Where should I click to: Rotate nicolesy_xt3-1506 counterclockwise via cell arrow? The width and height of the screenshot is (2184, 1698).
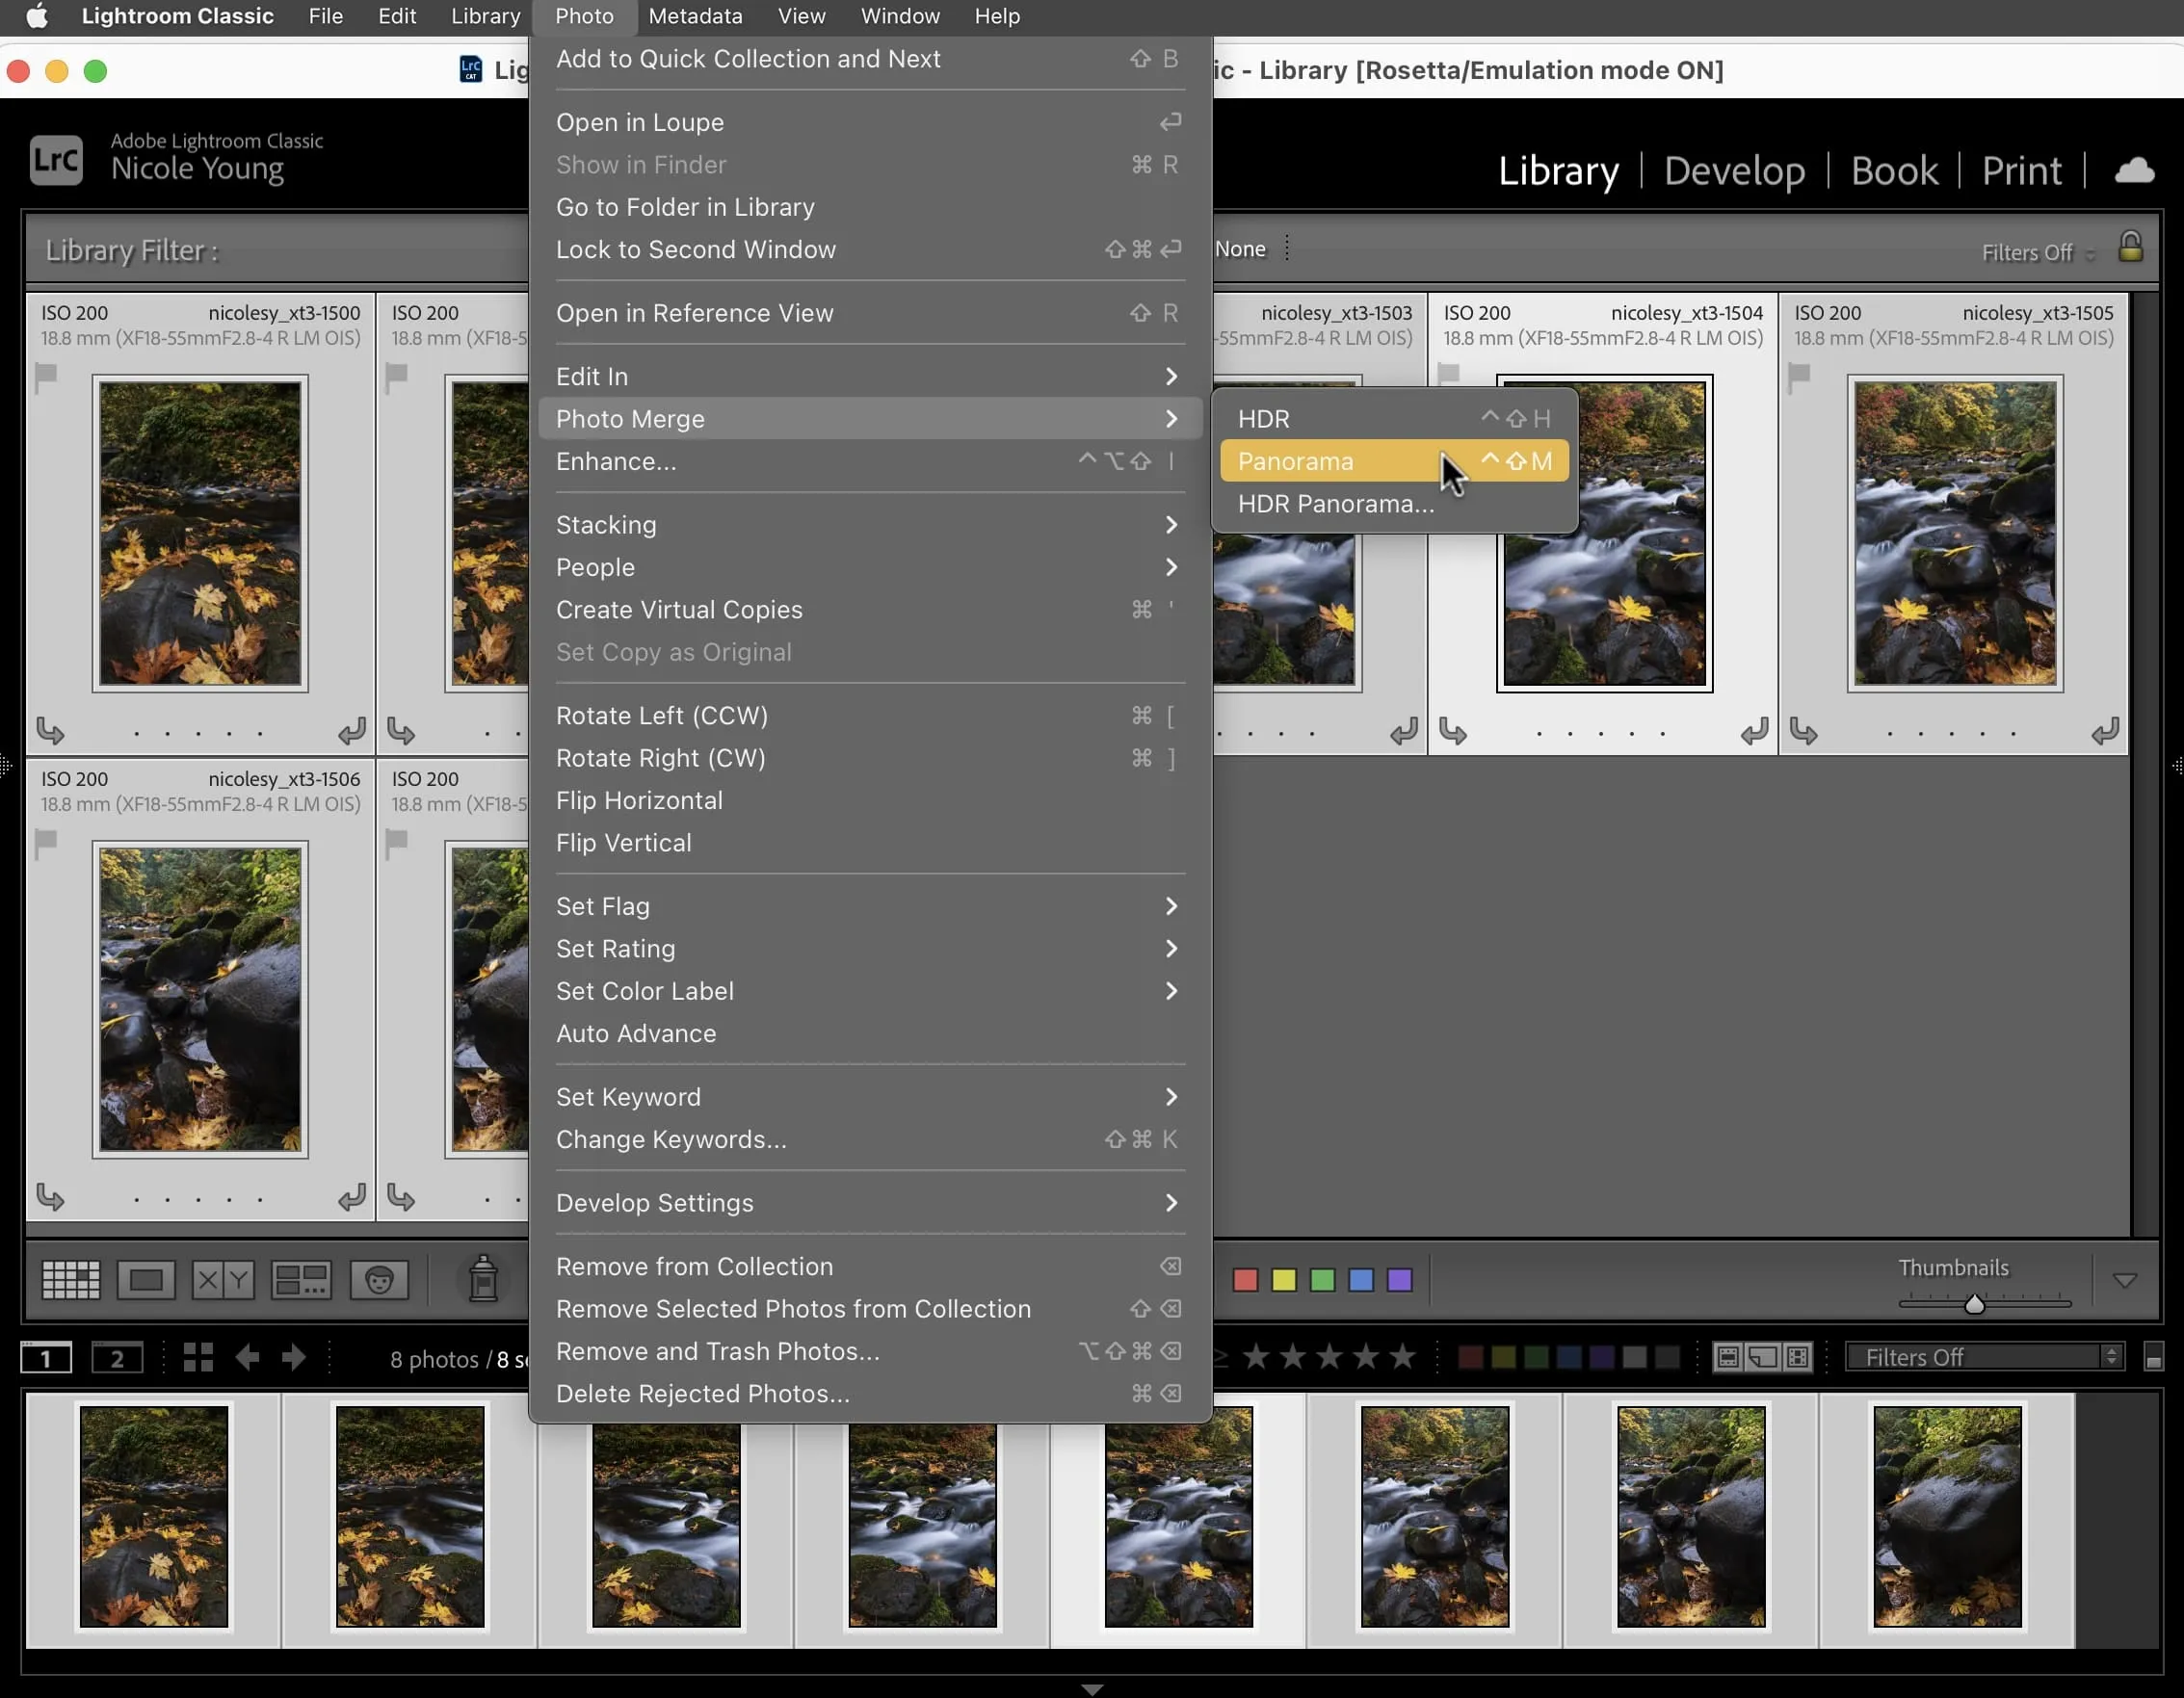pyautogui.click(x=50, y=1196)
